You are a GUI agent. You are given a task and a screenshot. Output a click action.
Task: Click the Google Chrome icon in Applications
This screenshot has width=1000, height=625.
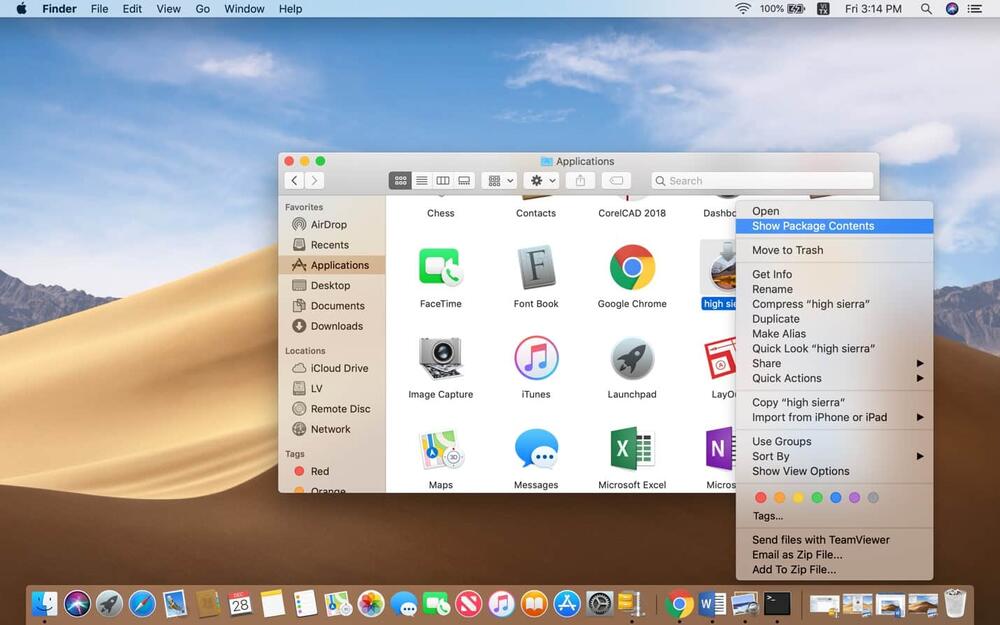click(x=632, y=268)
